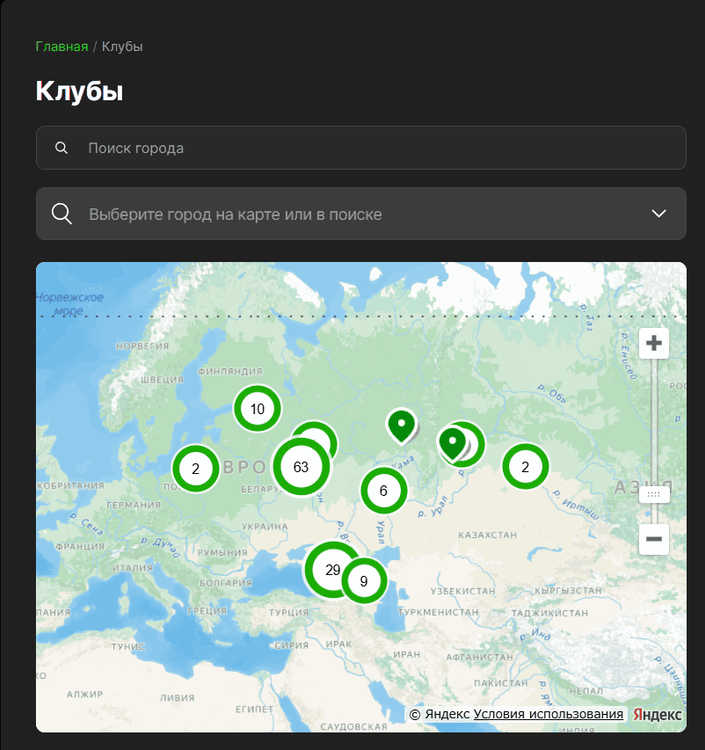Image resolution: width=705 pixels, height=750 pixels.
Task: Click the small magnifier icon in city search
Action: tap(61, 148)
